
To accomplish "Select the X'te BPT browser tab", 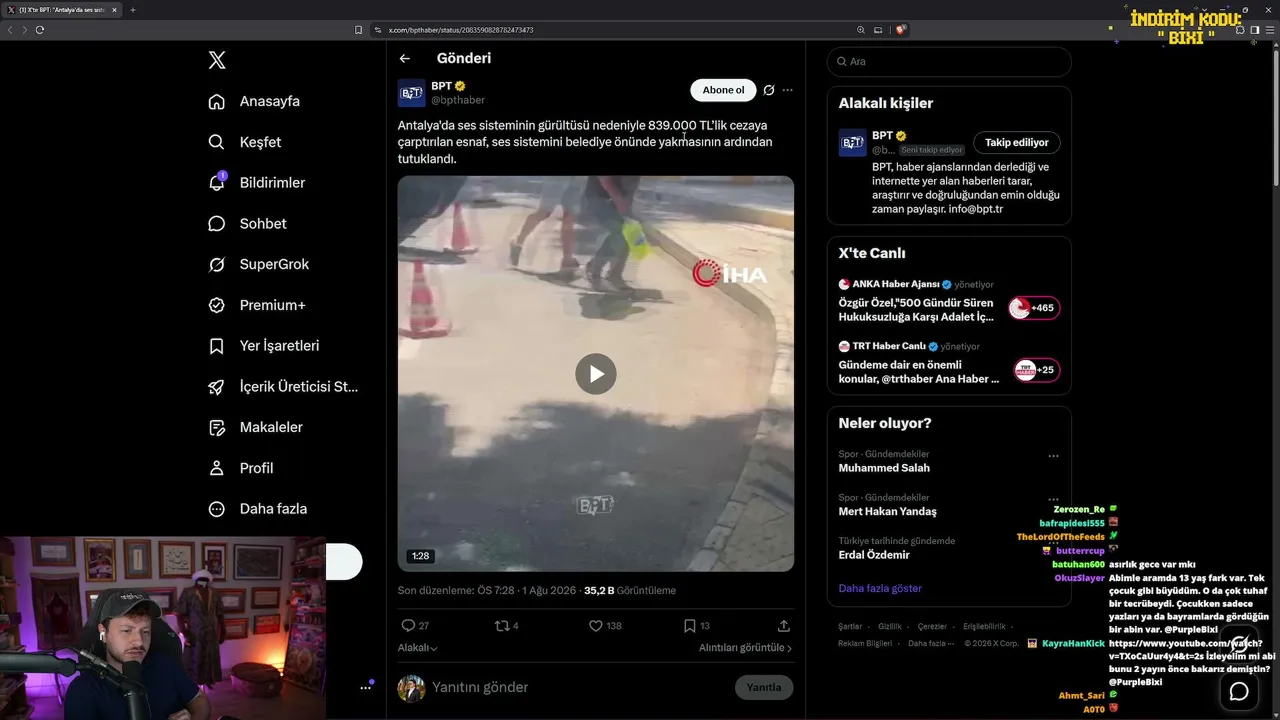I will pyautogui.click(x=61, y=10).
